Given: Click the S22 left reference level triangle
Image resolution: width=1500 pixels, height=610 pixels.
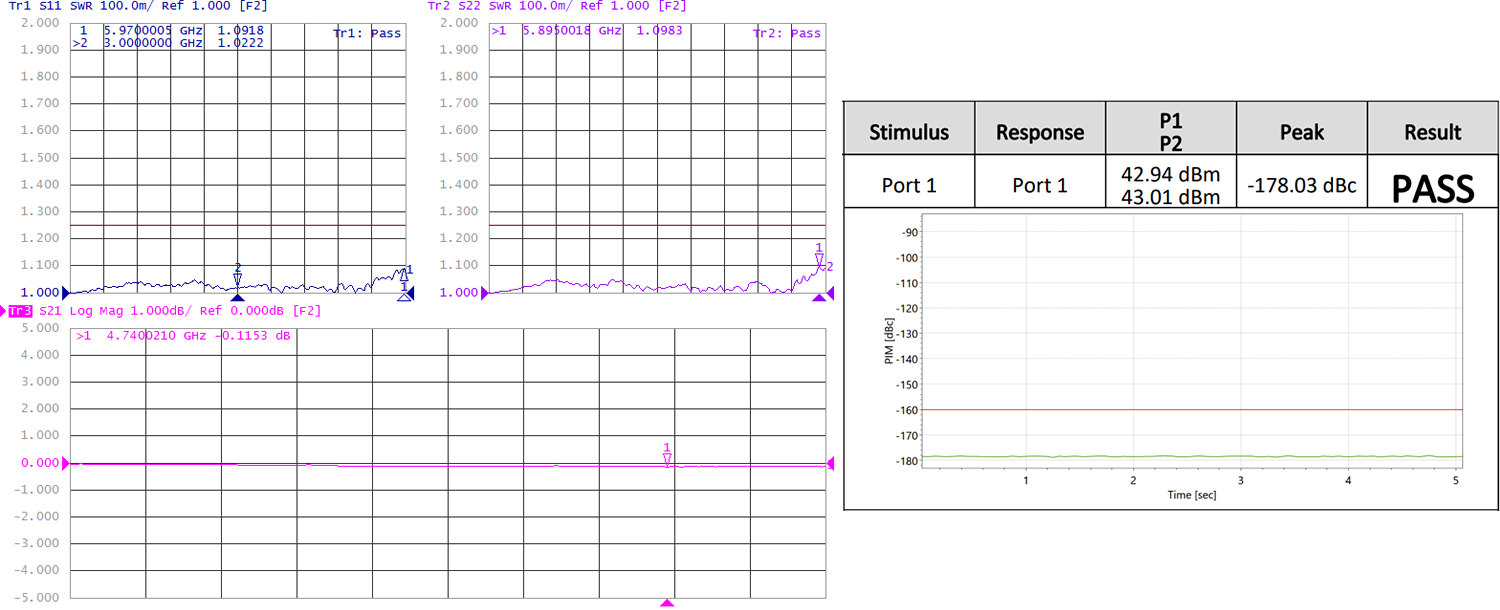Looking at the screenshot, I should point(486,292).
